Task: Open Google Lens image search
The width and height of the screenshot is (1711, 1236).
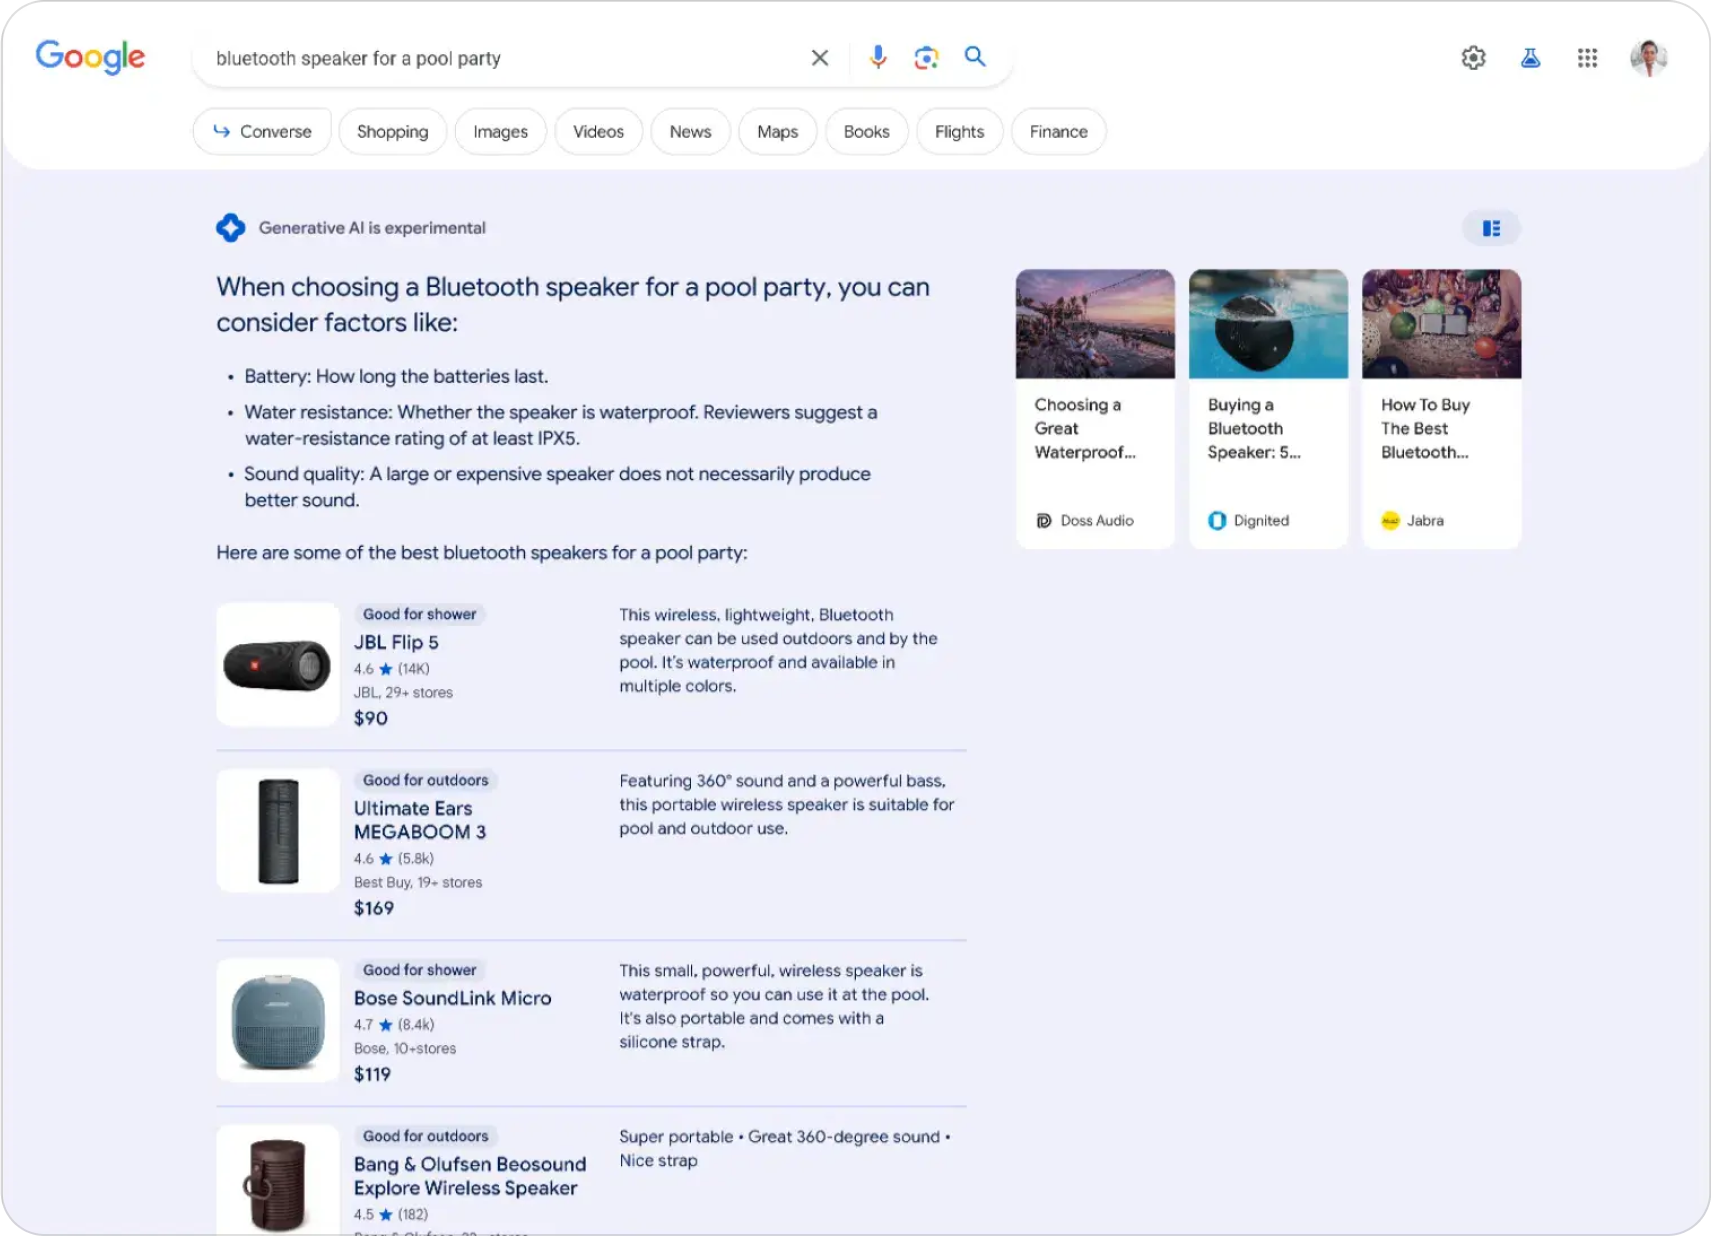Action: (926, 58)
